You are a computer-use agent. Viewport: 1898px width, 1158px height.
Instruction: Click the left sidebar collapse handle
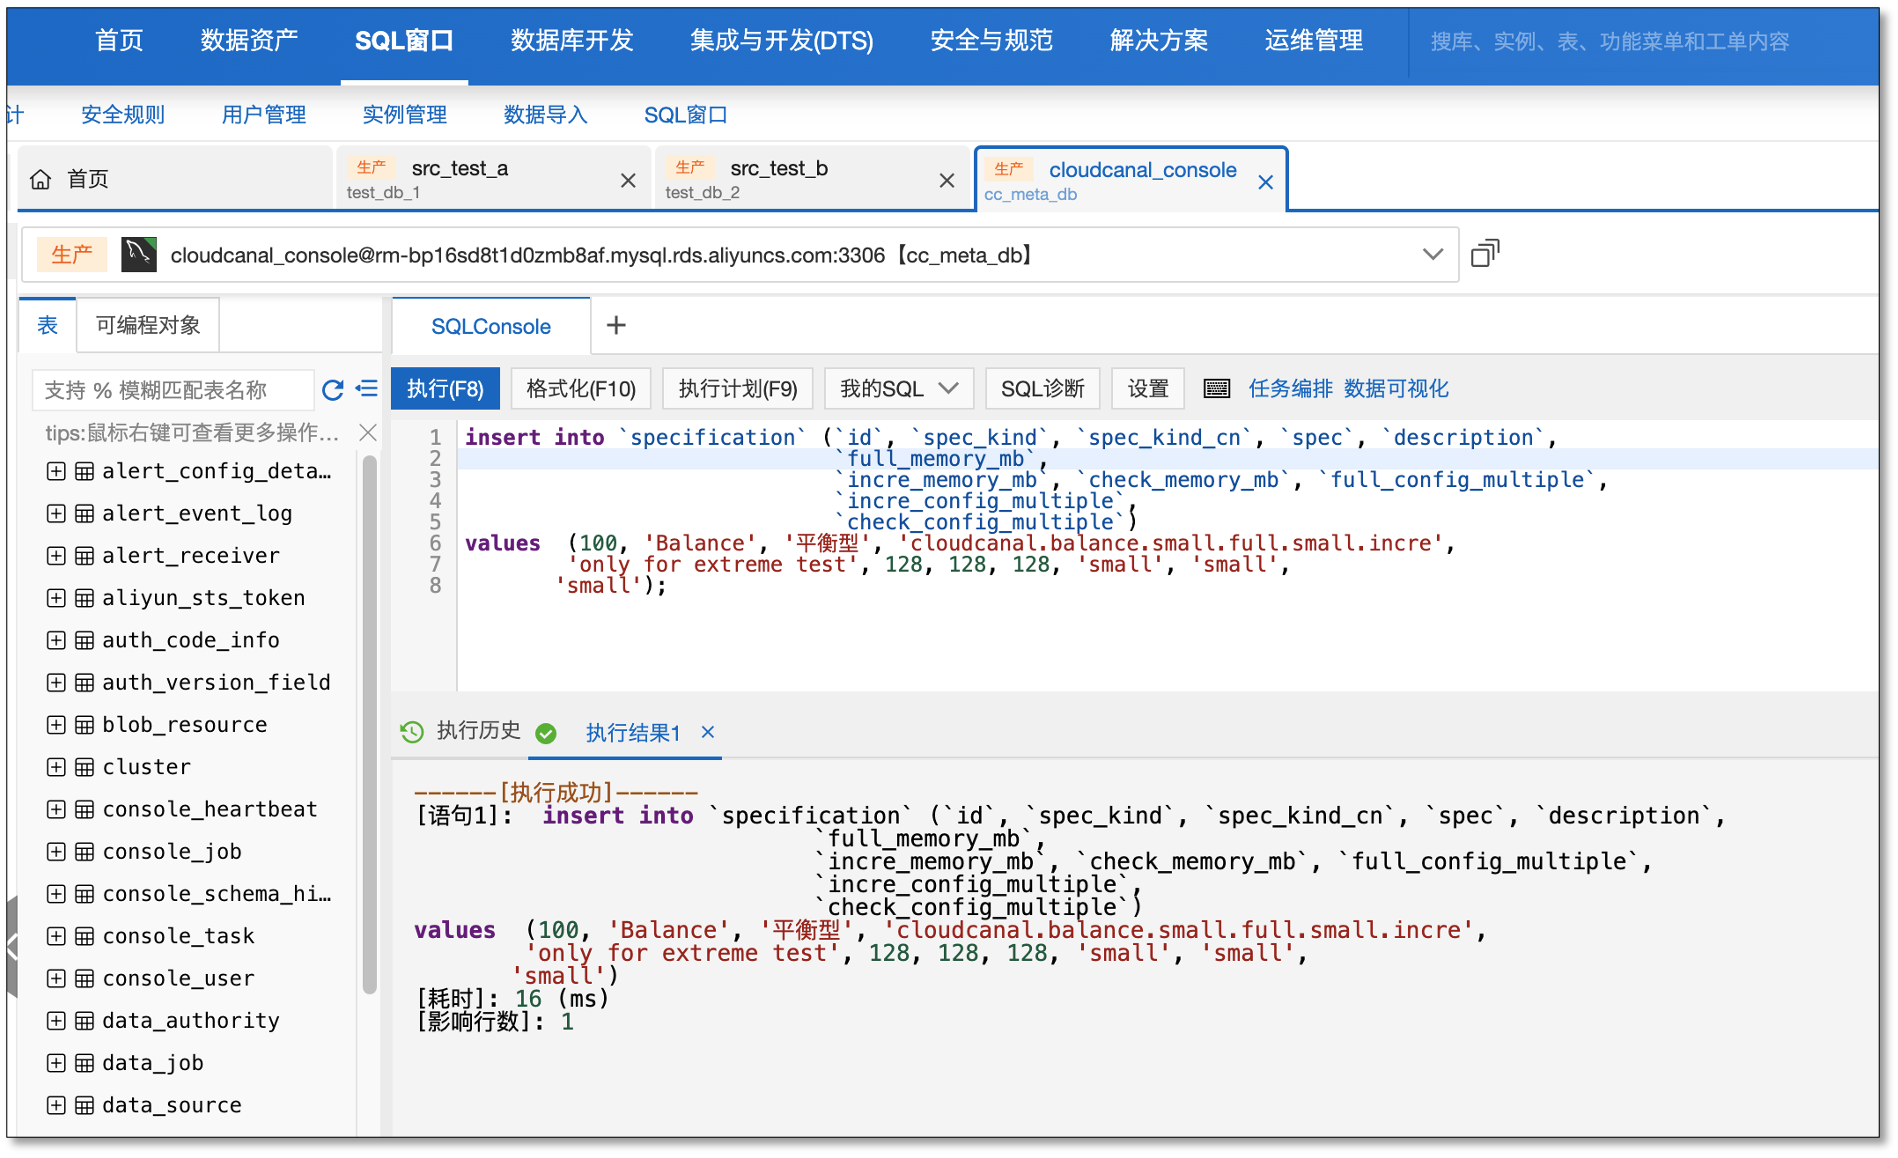tap(12, 946)
